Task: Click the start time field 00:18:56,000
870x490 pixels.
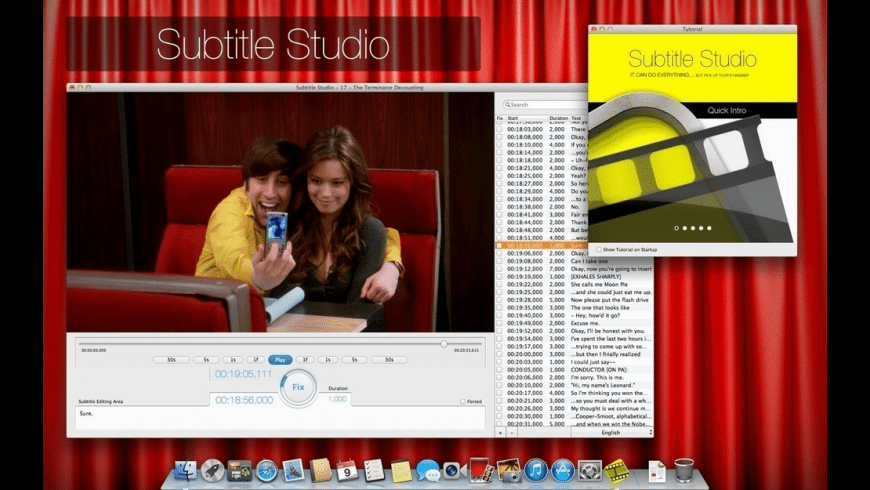Action: coord(244,400)
